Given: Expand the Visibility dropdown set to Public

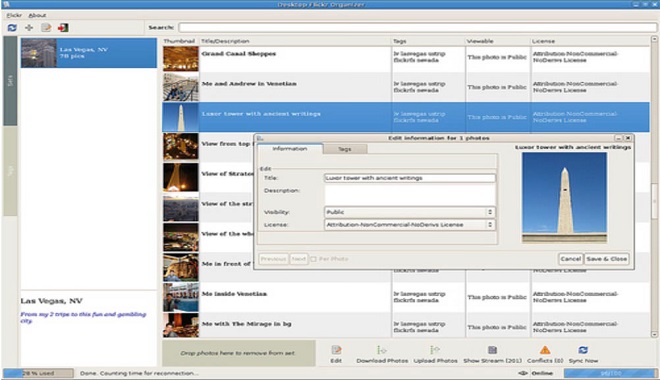Looking at the screenshot, I should pyautogui.click(x=409, y=212).
